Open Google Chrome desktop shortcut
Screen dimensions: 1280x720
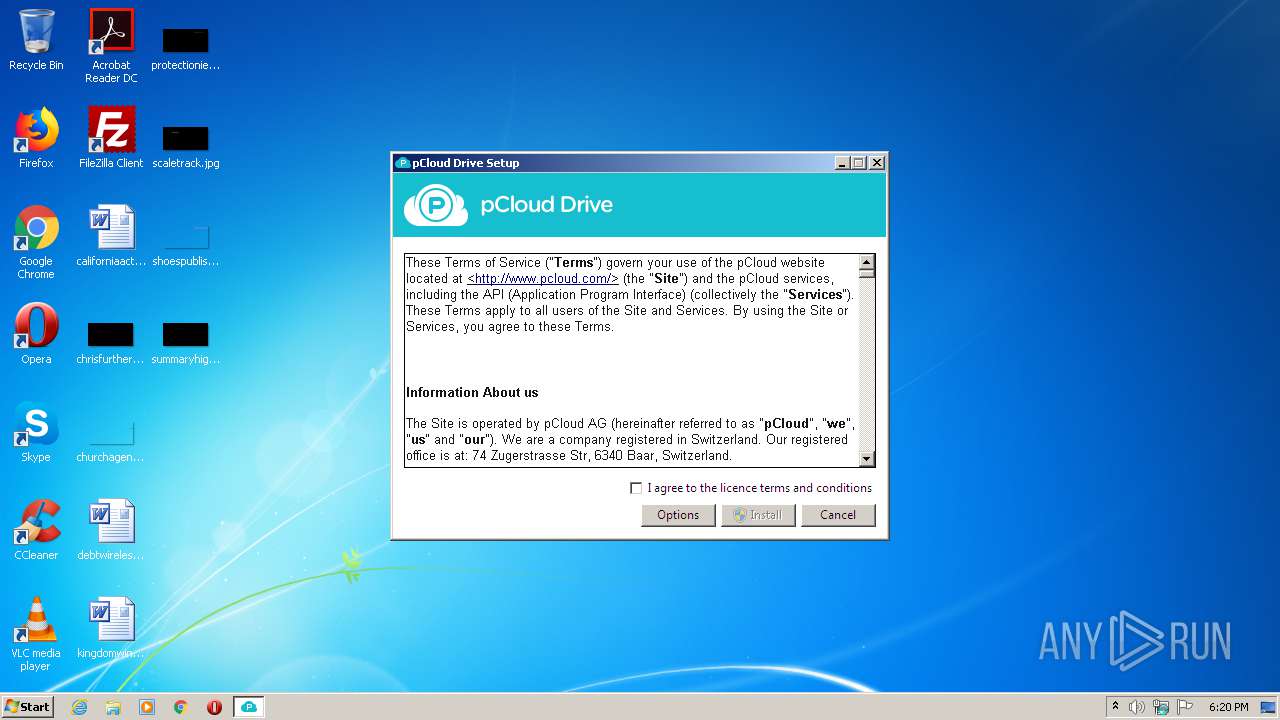(36, 242)
